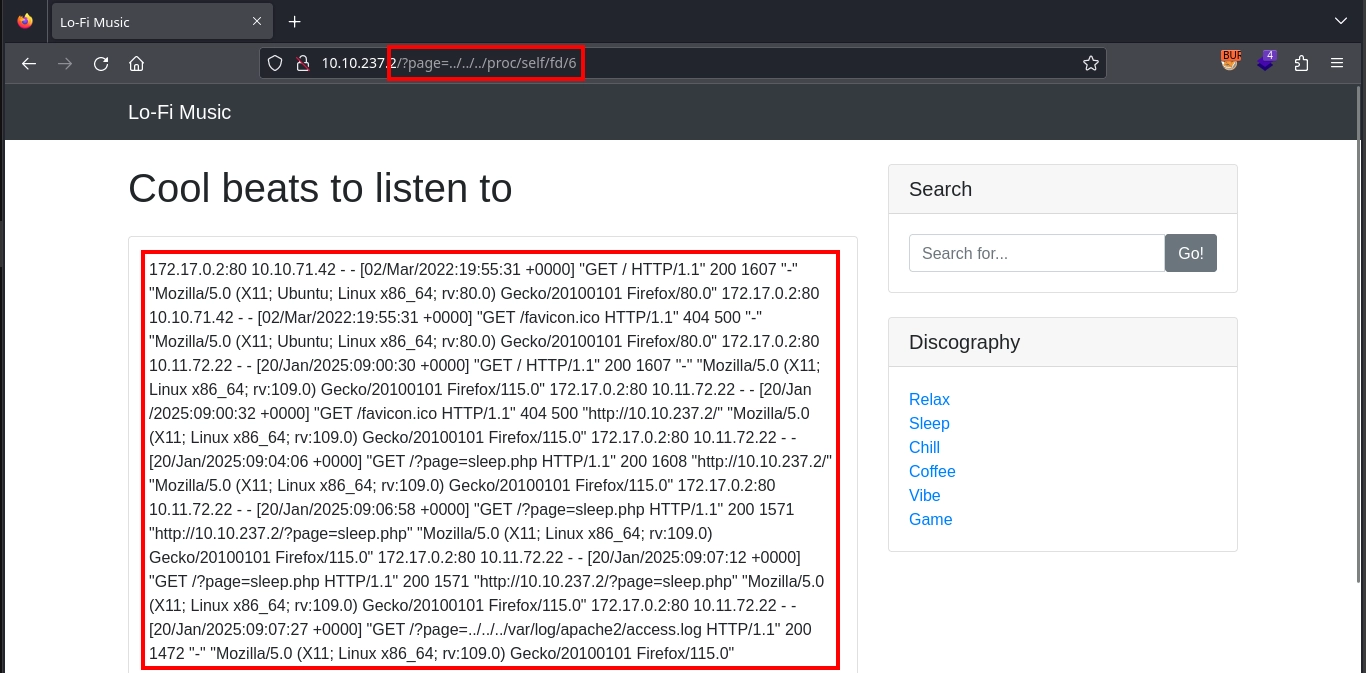The height and width of the screenshot is (673, 1366).
Task: Open the Extensions puzzle-piece menu
Action: click(1301, 64)
